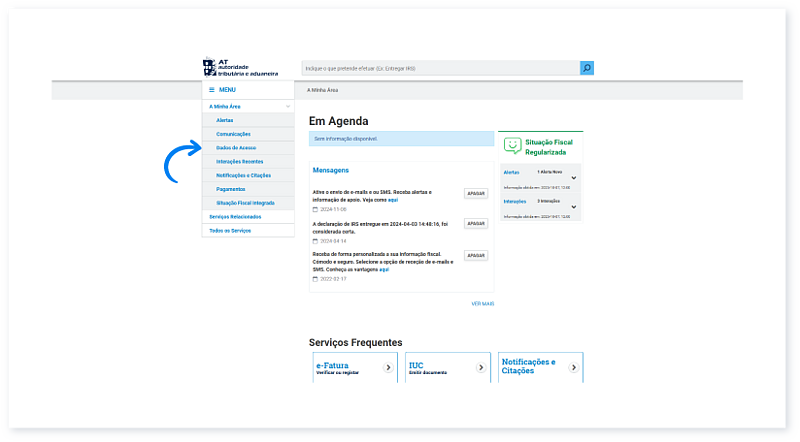Open Situação Fiscal Integrada menu item

245,203
